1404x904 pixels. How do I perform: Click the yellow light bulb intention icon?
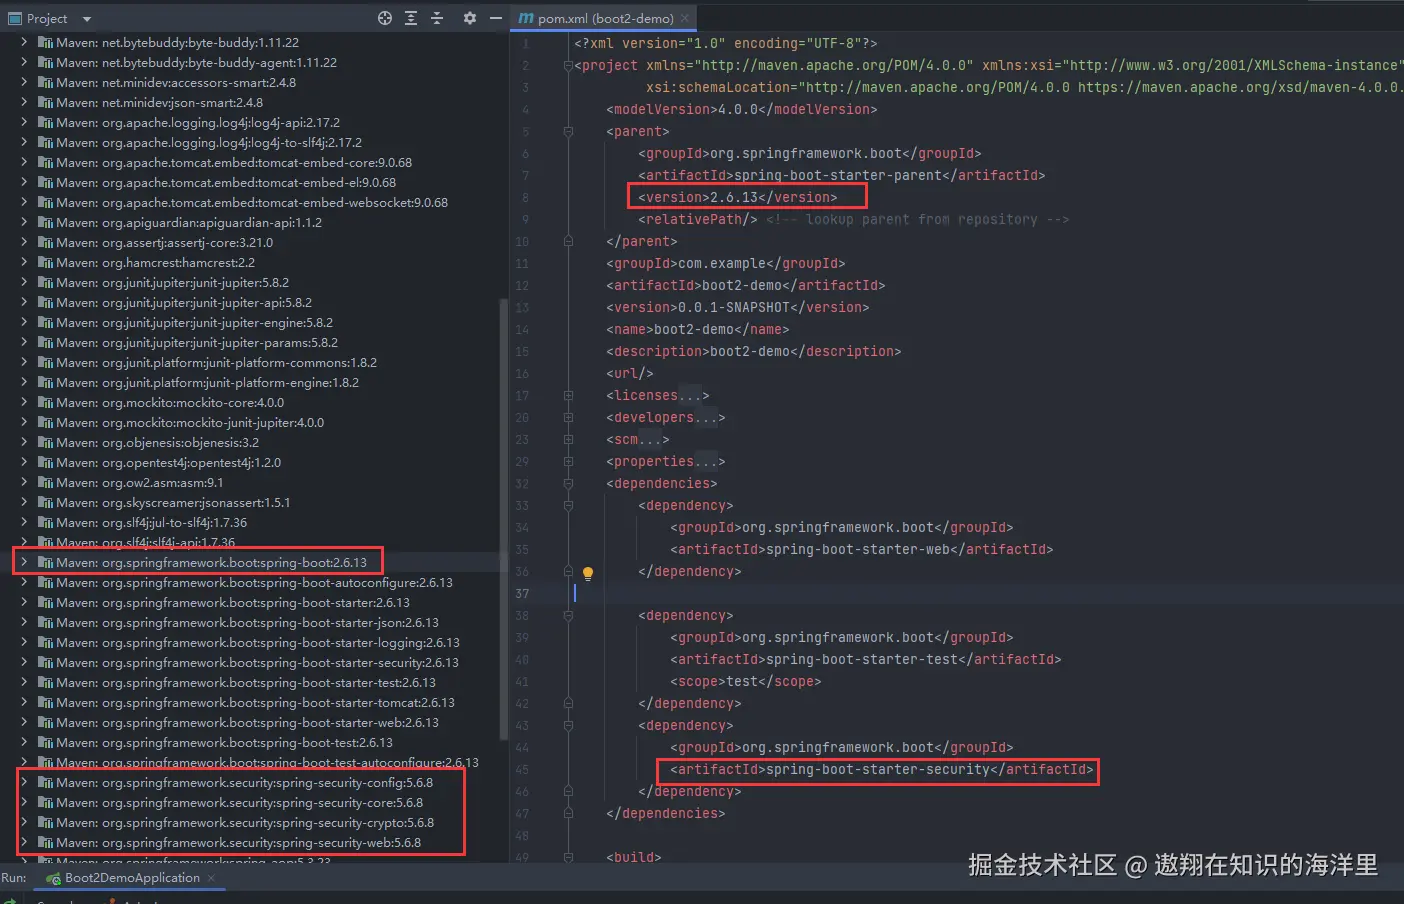[588, 573]
